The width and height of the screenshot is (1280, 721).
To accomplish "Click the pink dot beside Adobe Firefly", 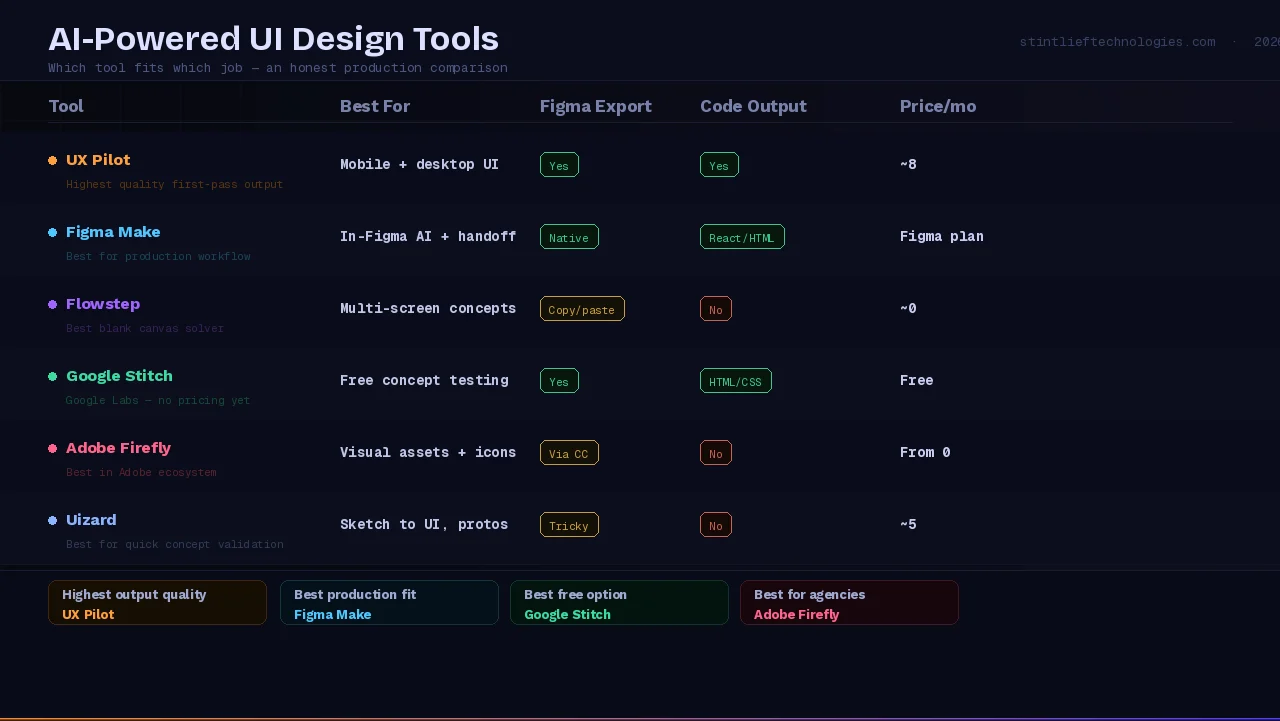I will [x=53, y=449].
